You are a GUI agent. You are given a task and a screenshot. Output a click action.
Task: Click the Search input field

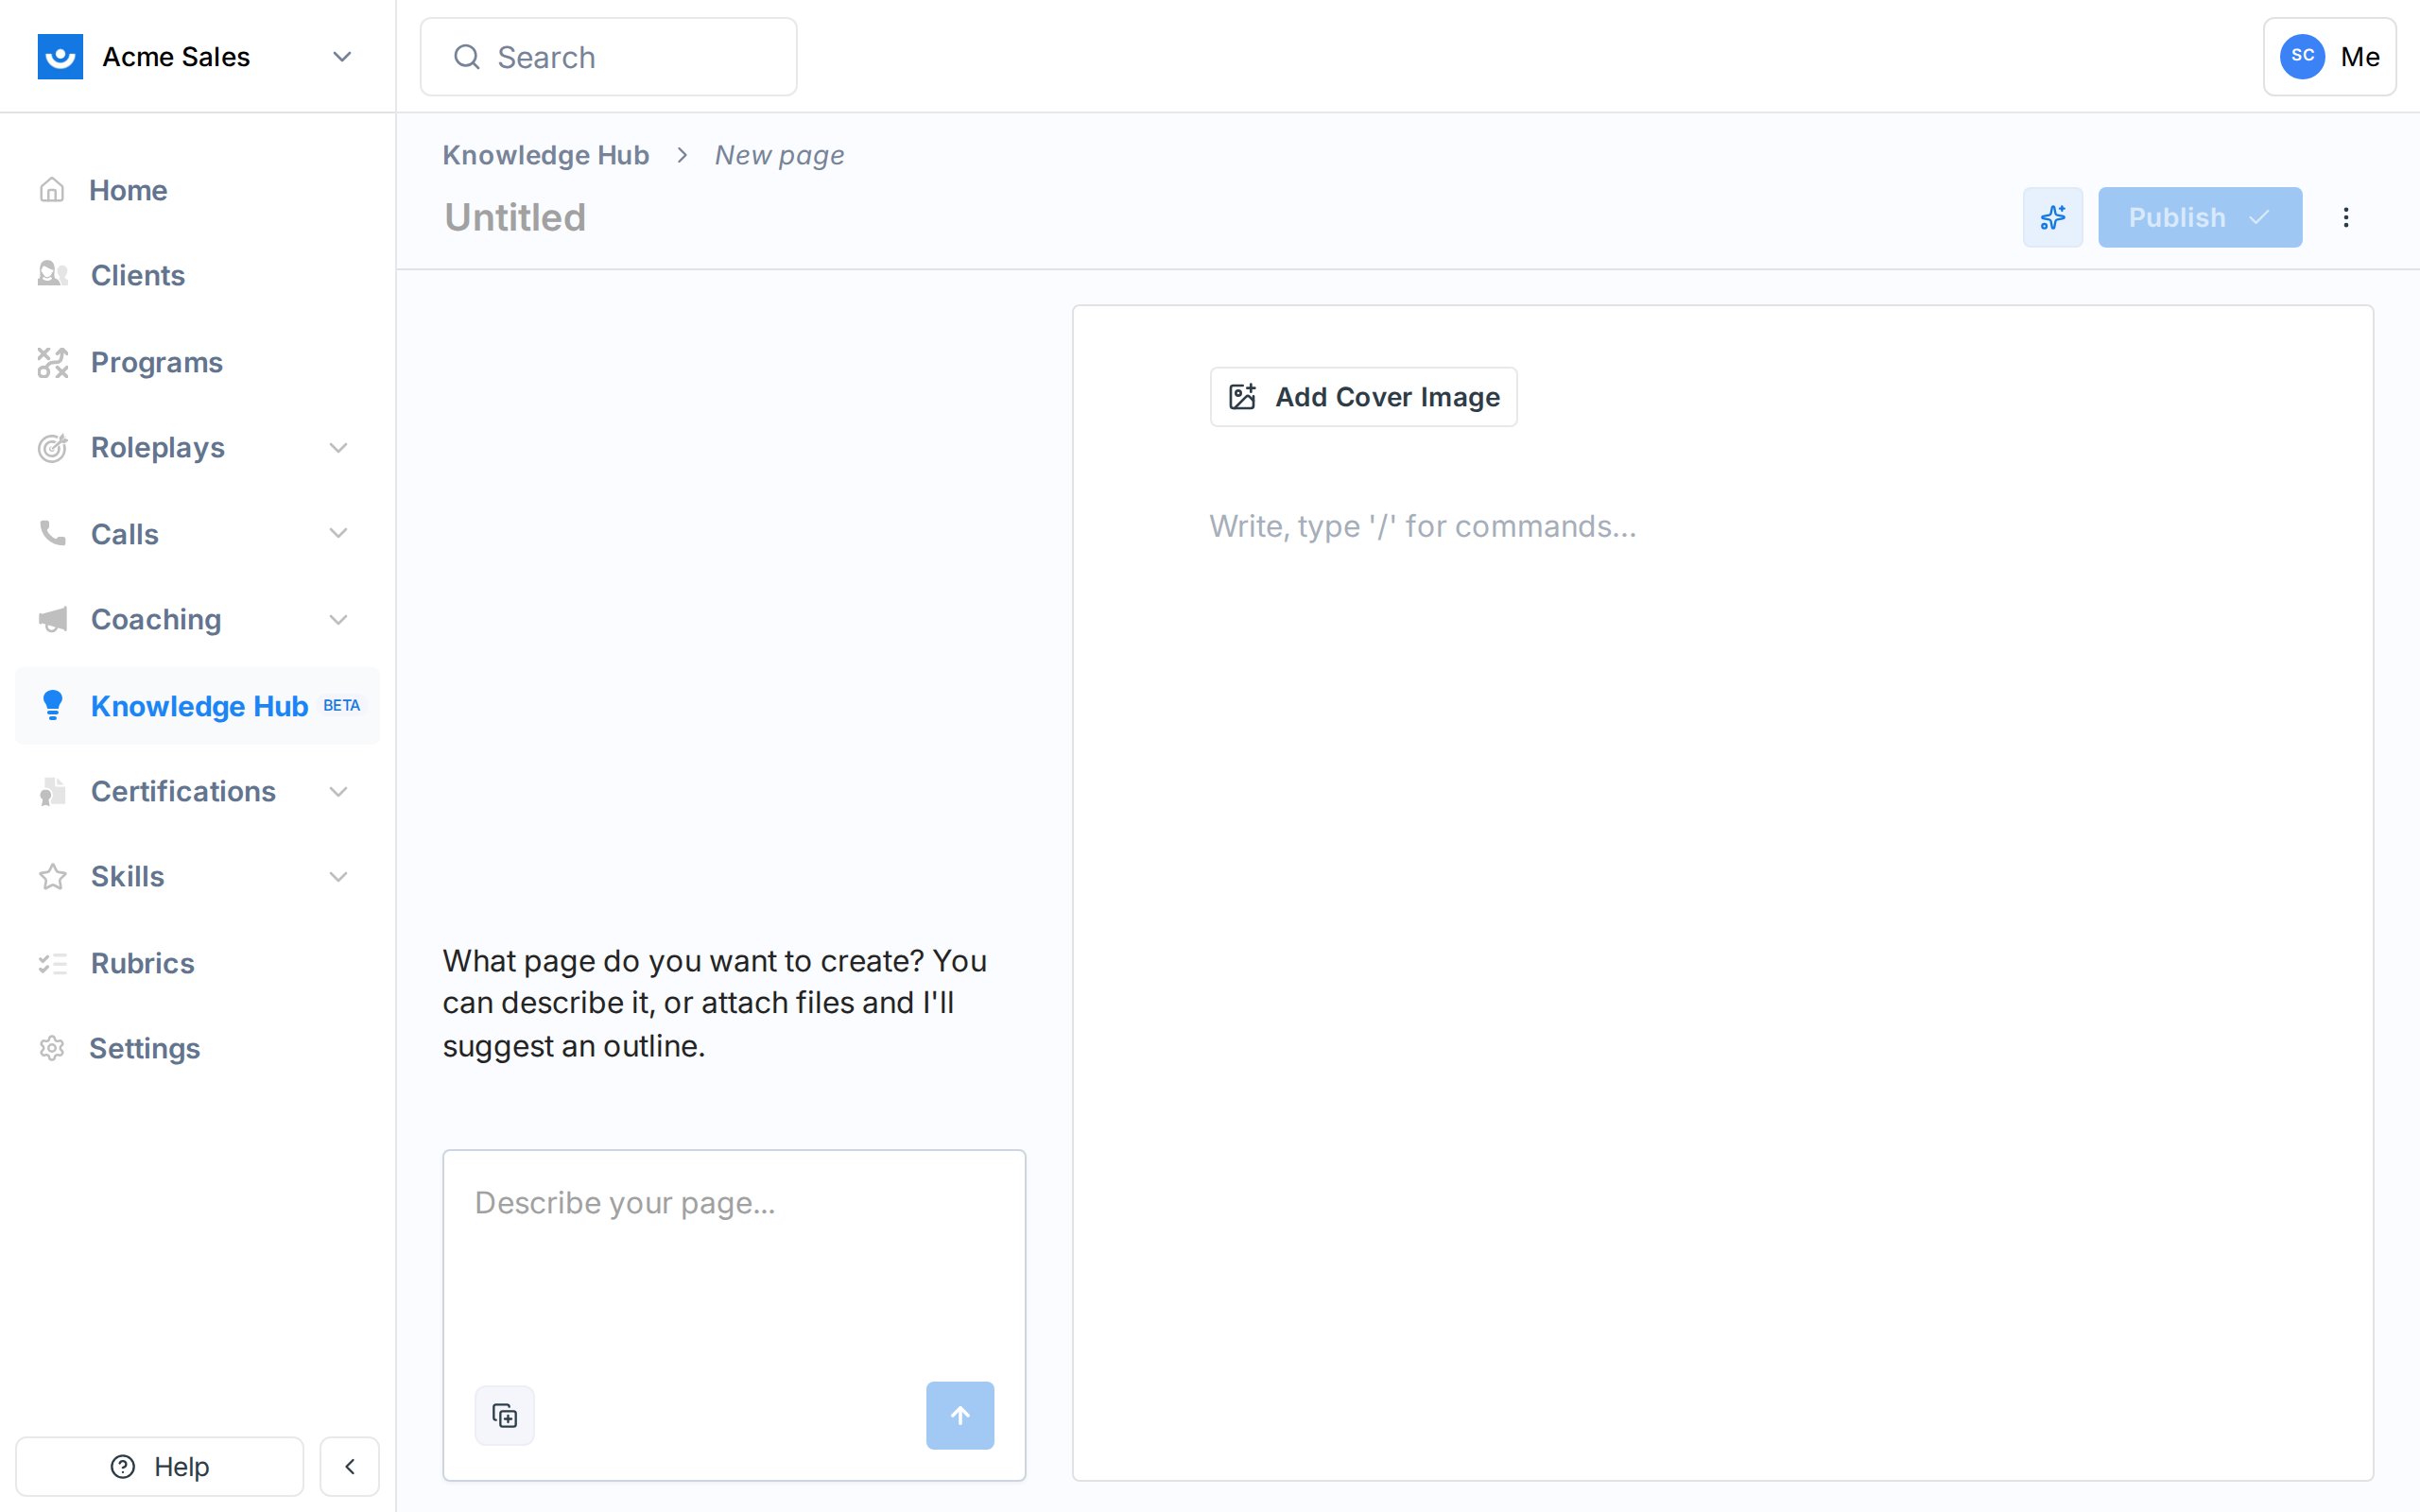click(608, 57)
